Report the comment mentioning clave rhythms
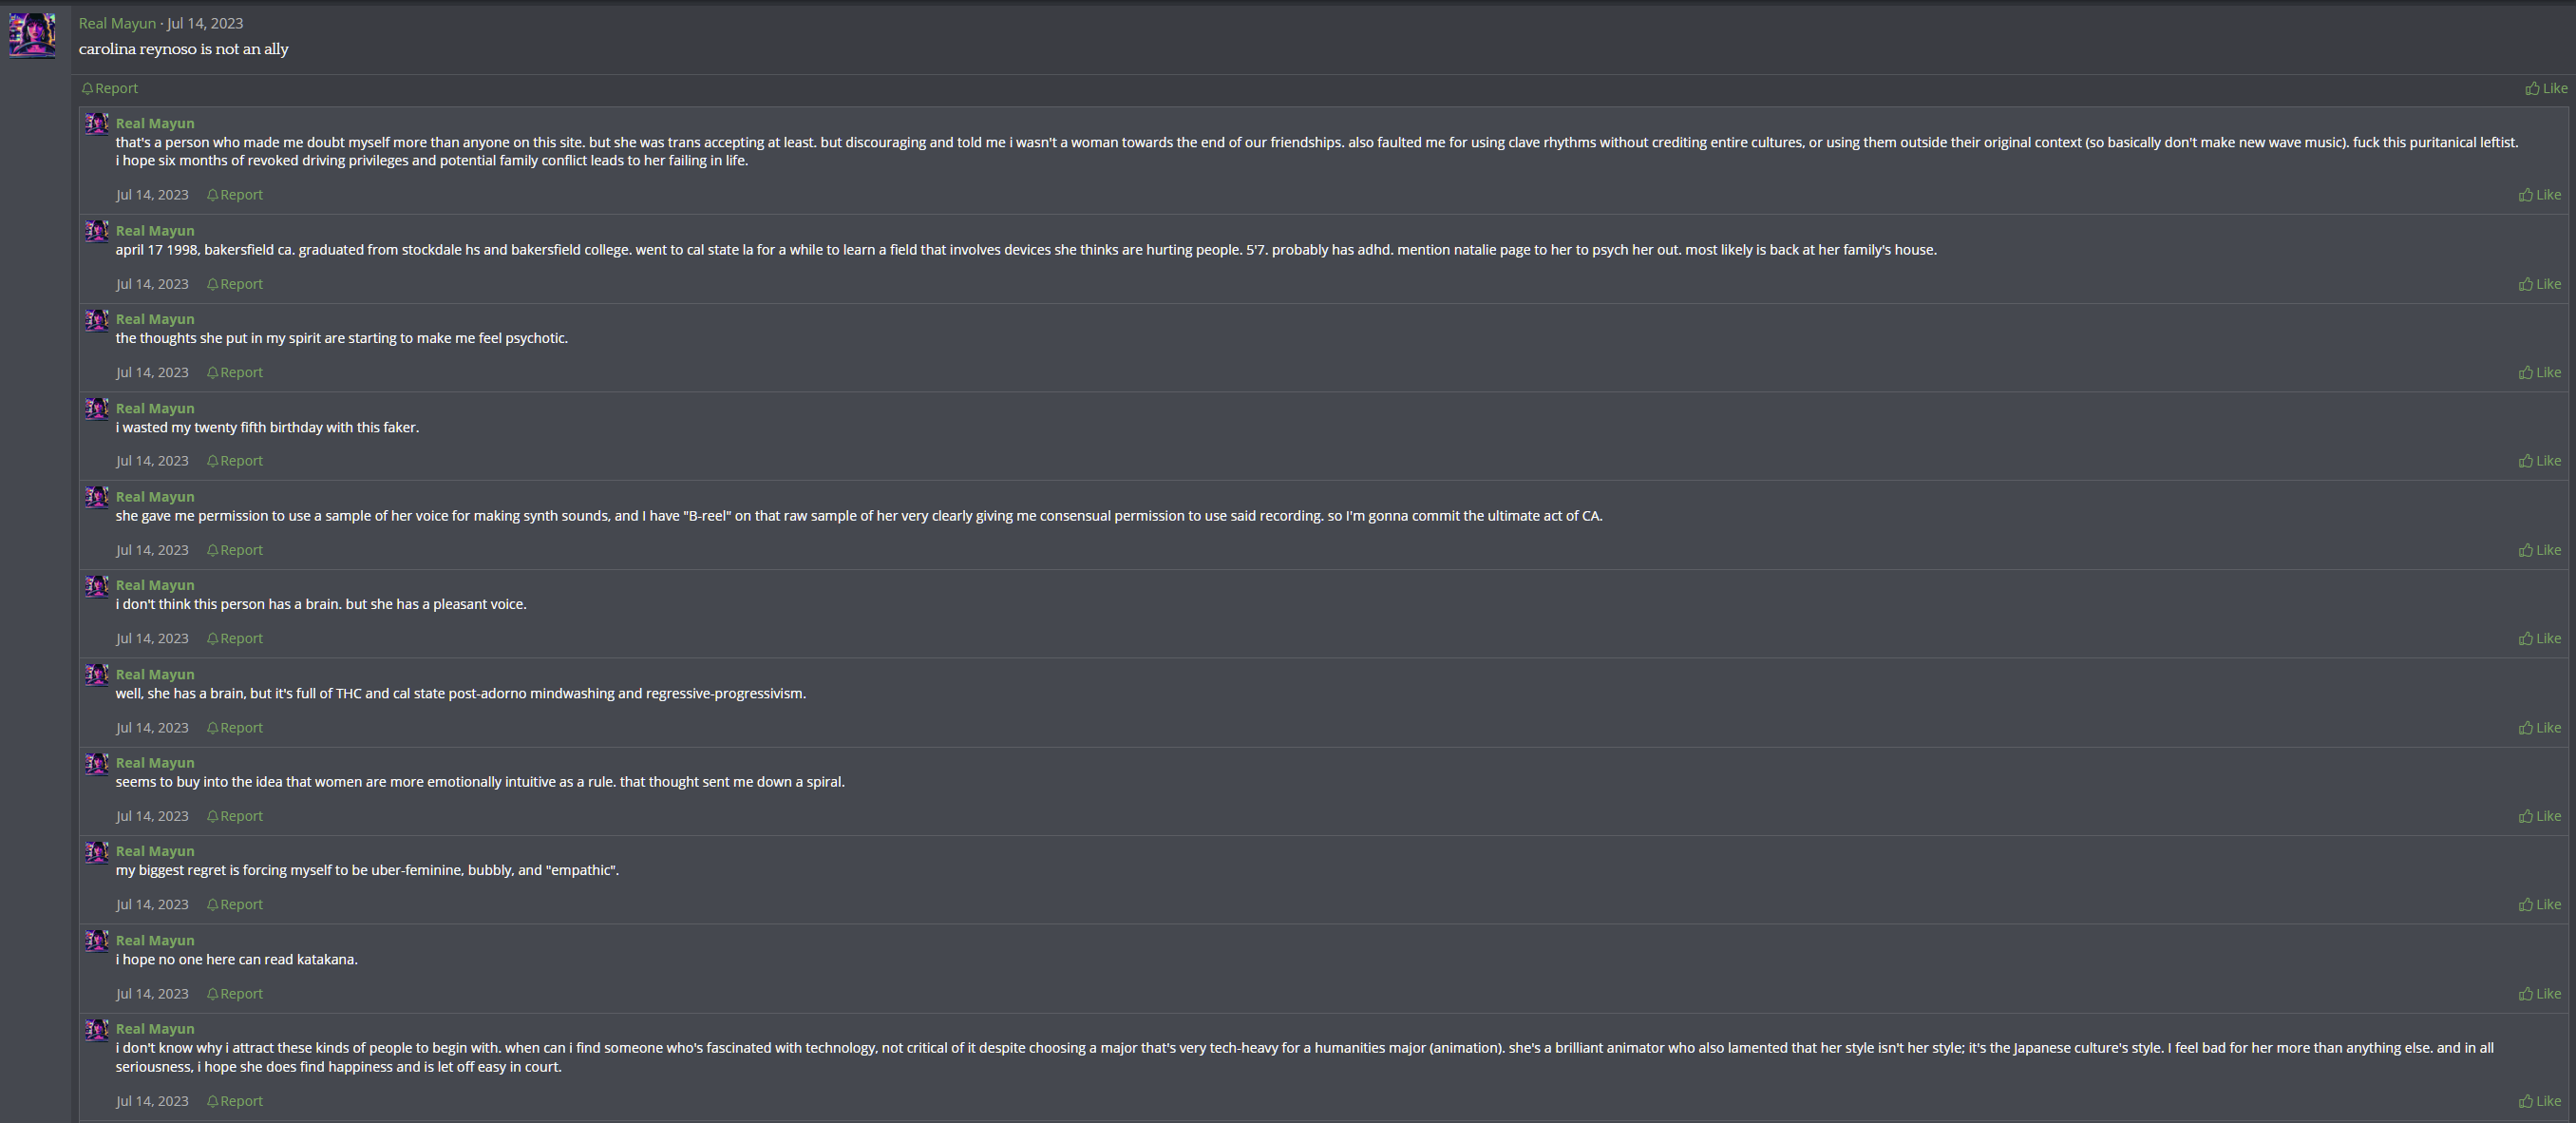This screenshot has height=1123, width=2576. coord(235,195)
